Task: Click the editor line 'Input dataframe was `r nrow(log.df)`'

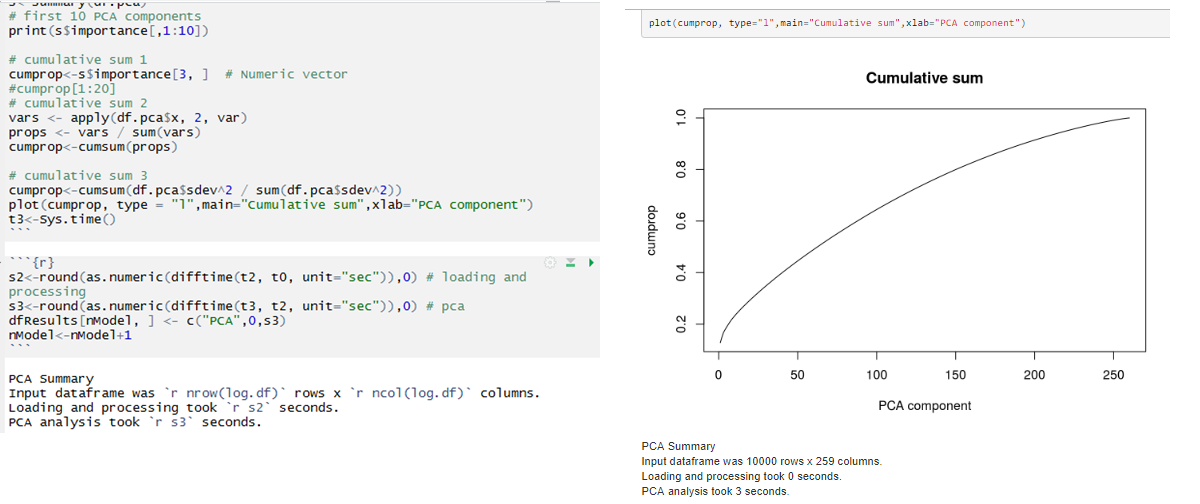Action: click(x=274, y=393)
